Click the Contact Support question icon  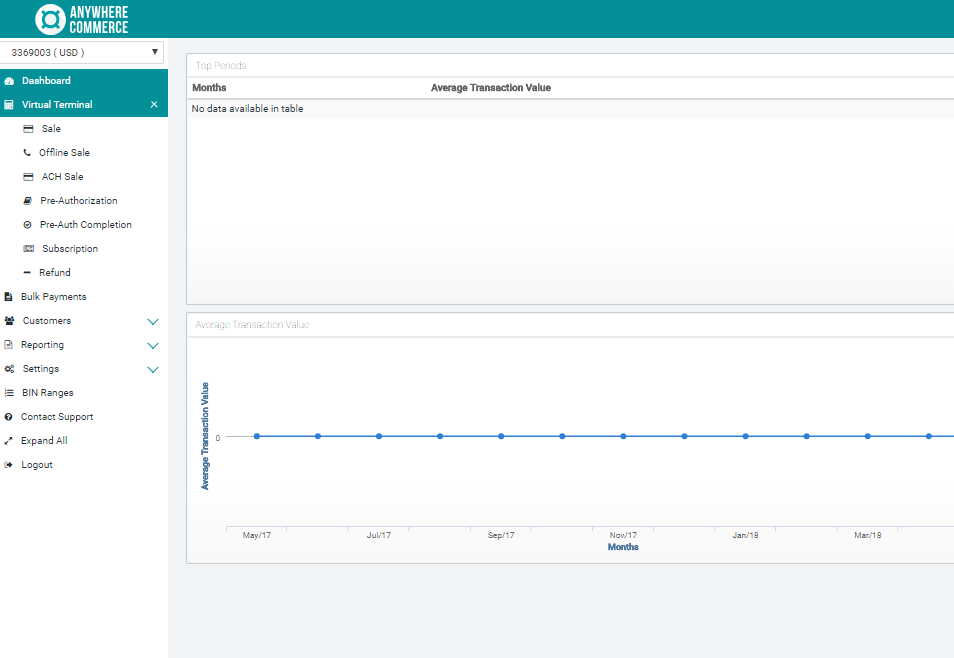click(x=9, y=417)
